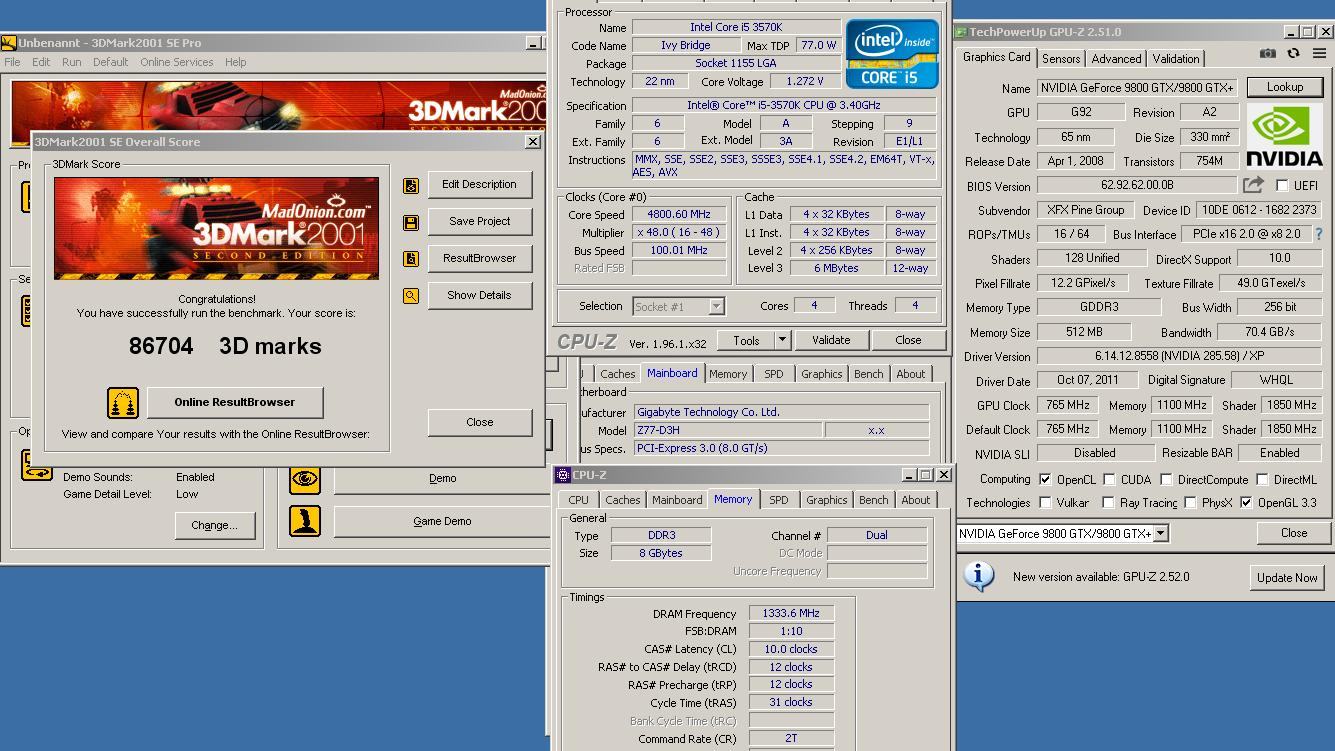Take a GPU-Z screenshot with camera icon
1335x751 pixels.
(1267, 54)
